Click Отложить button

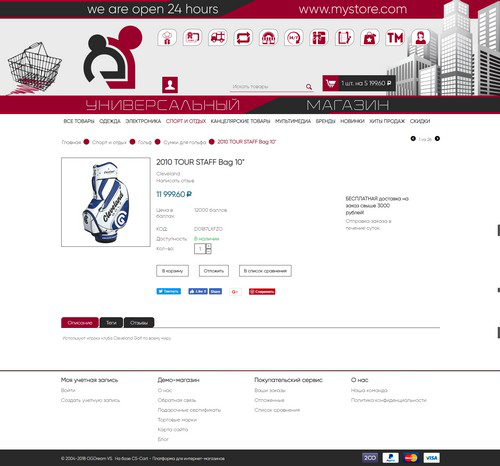214,271
